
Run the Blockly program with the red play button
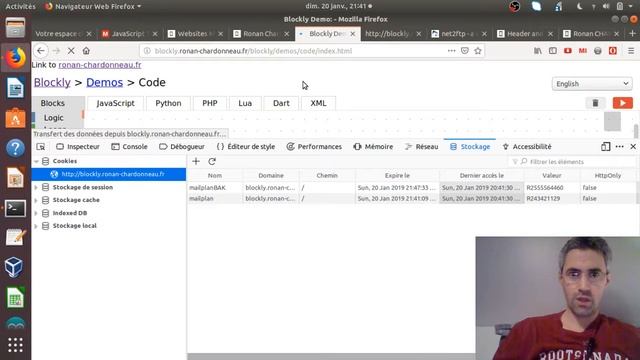pyautogui.click(x=622, y=103)
